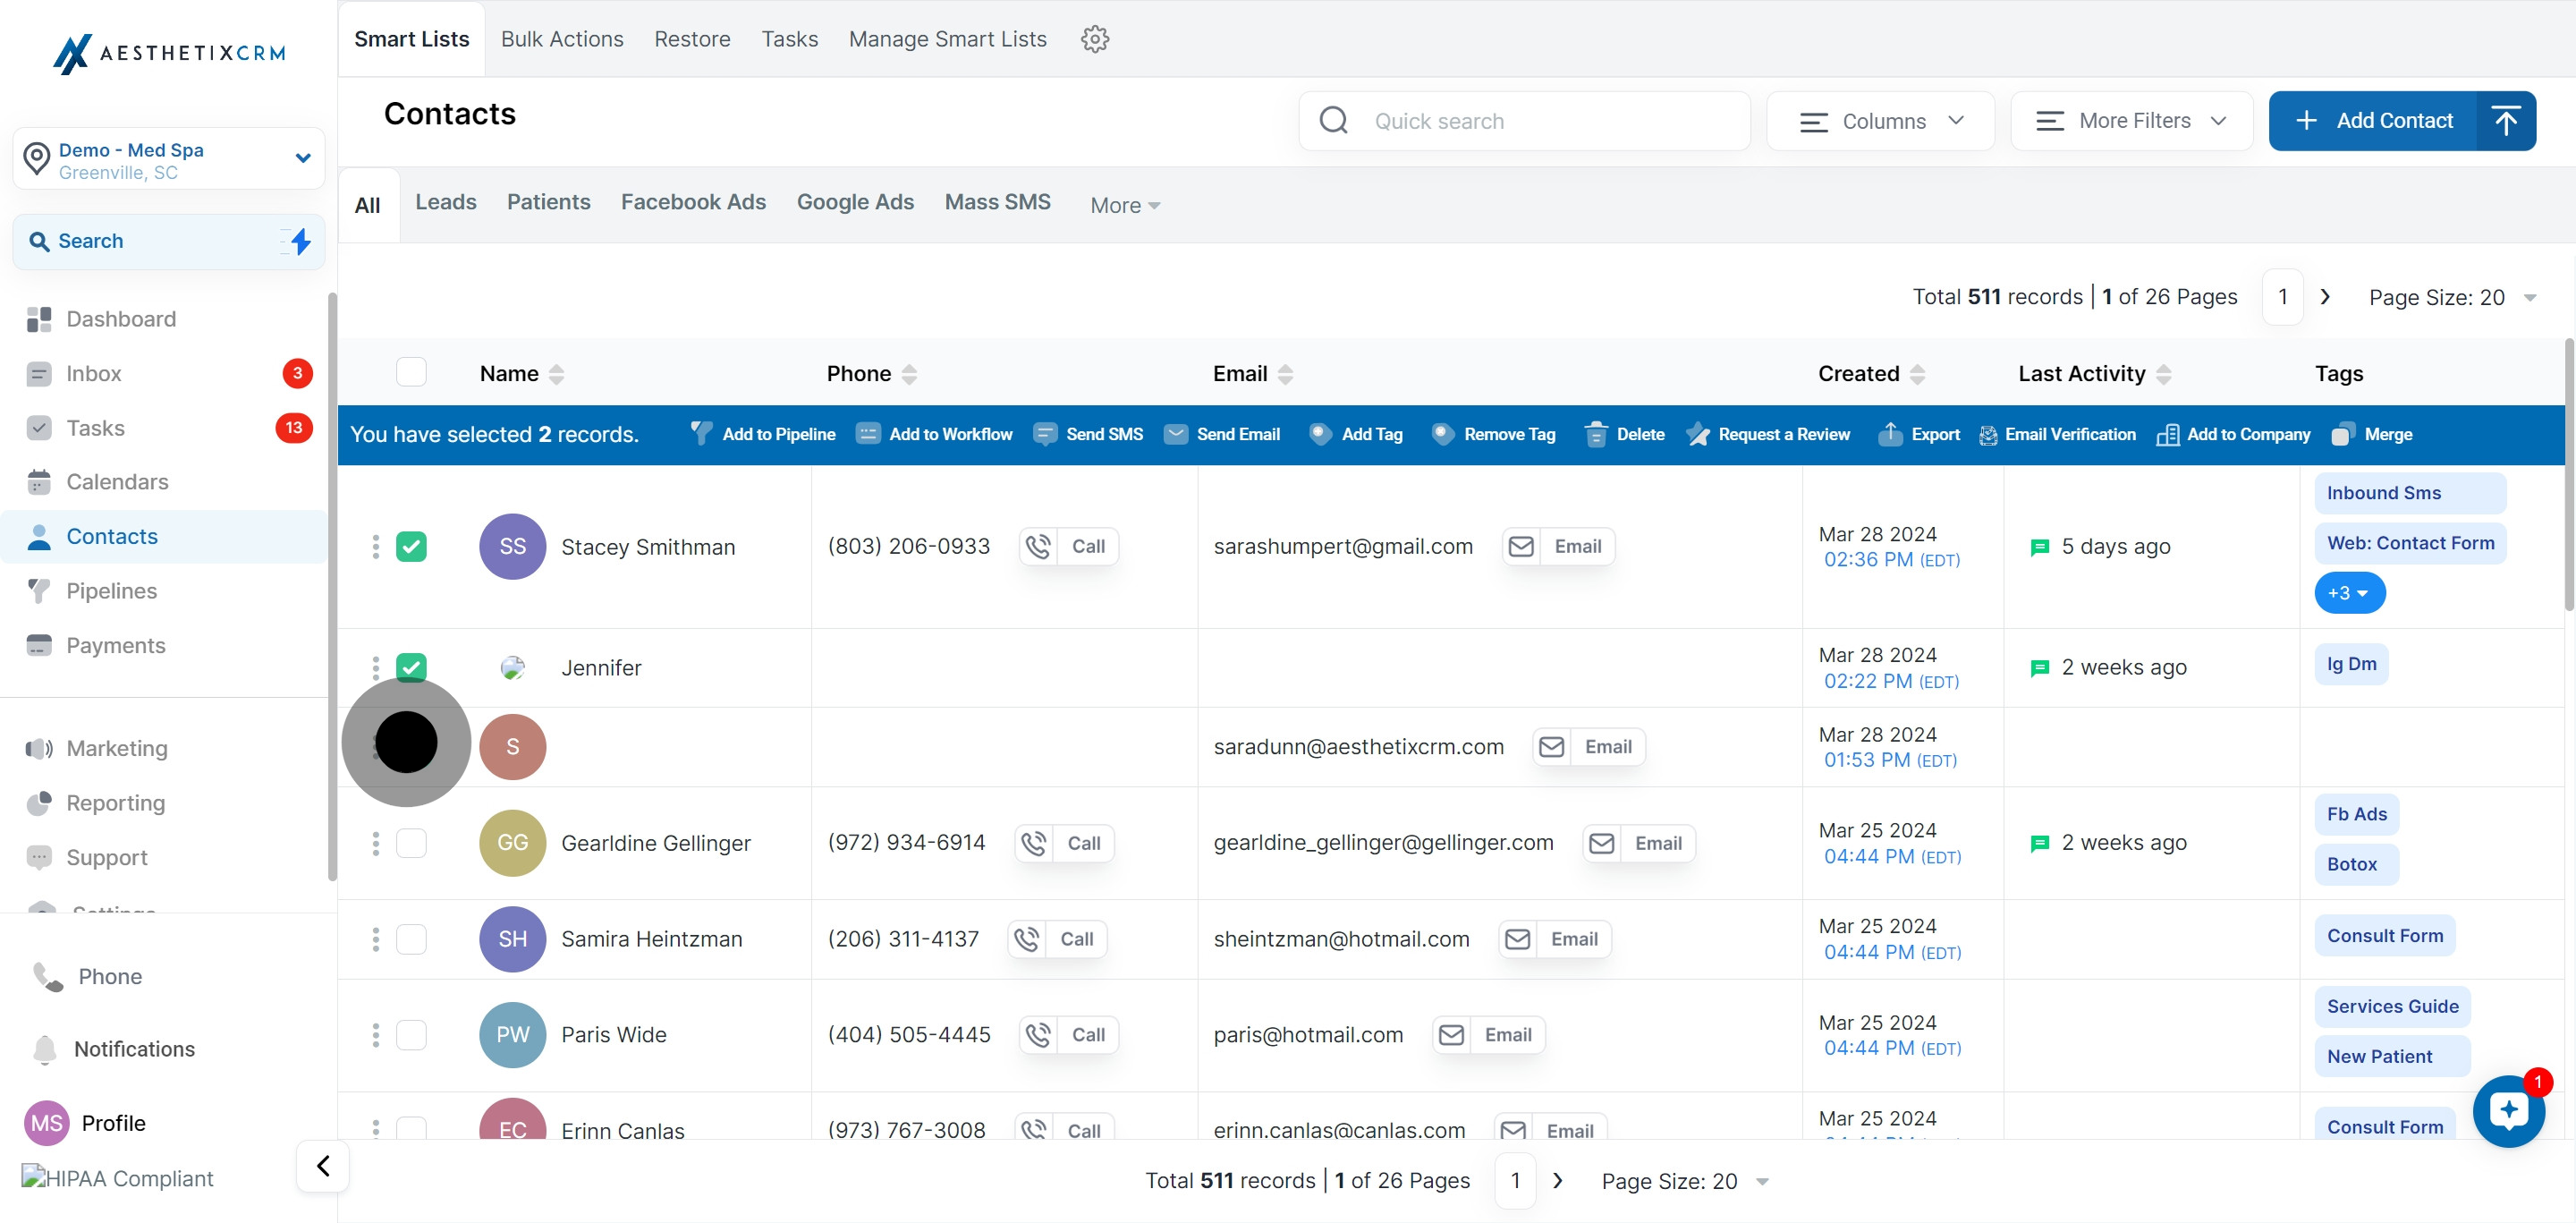This screenshot has height=1223, width=2576.
Task: Switch to the Patients smart list tab
Action: (x=548, y=202)
